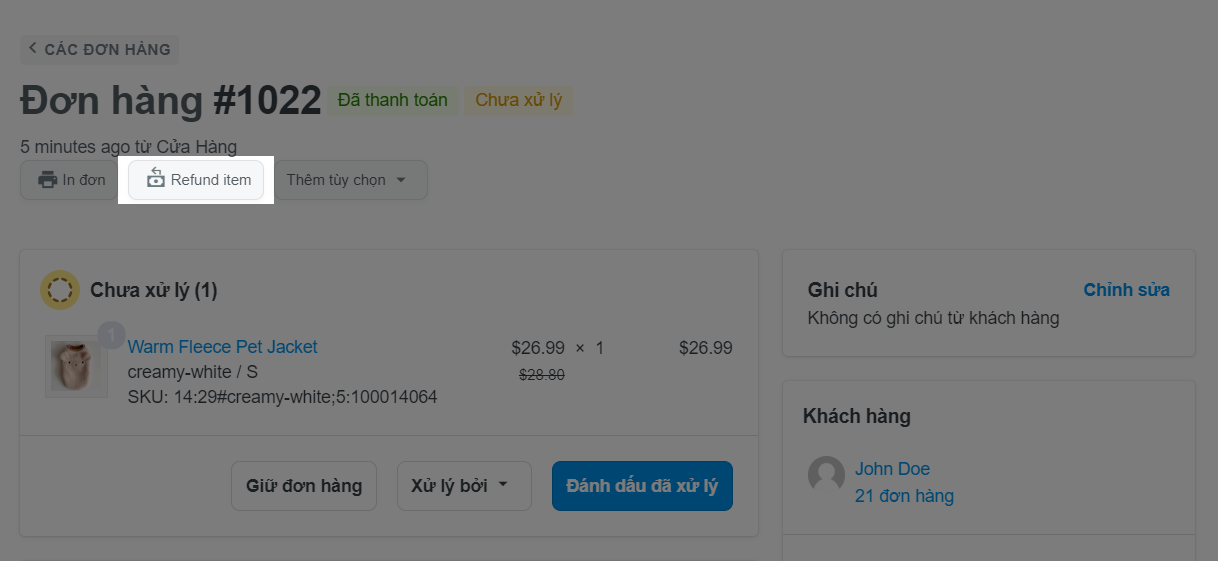This screenshot has width=1218, height=561.
Task: Click the Đã thanh toán status badge
Action: 393,100
